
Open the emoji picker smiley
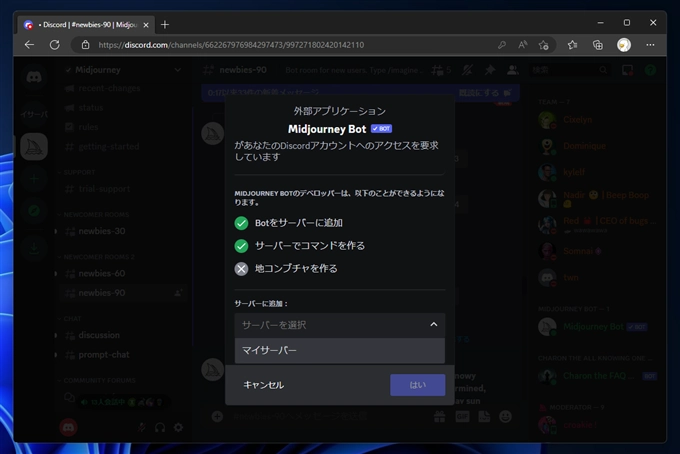pos(505,417)
